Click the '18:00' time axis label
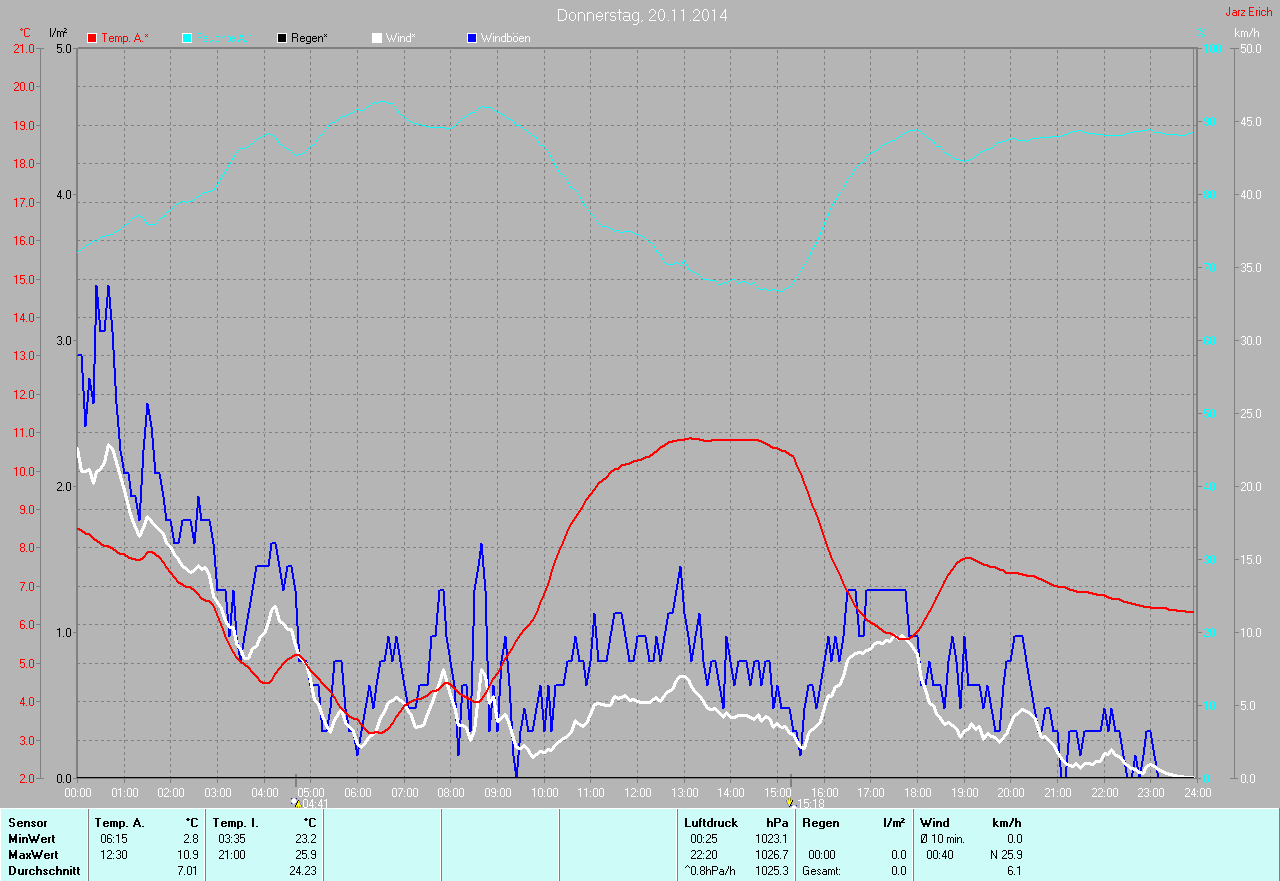The height and width of the screenshot is (881, 1280). coord(918,793)
